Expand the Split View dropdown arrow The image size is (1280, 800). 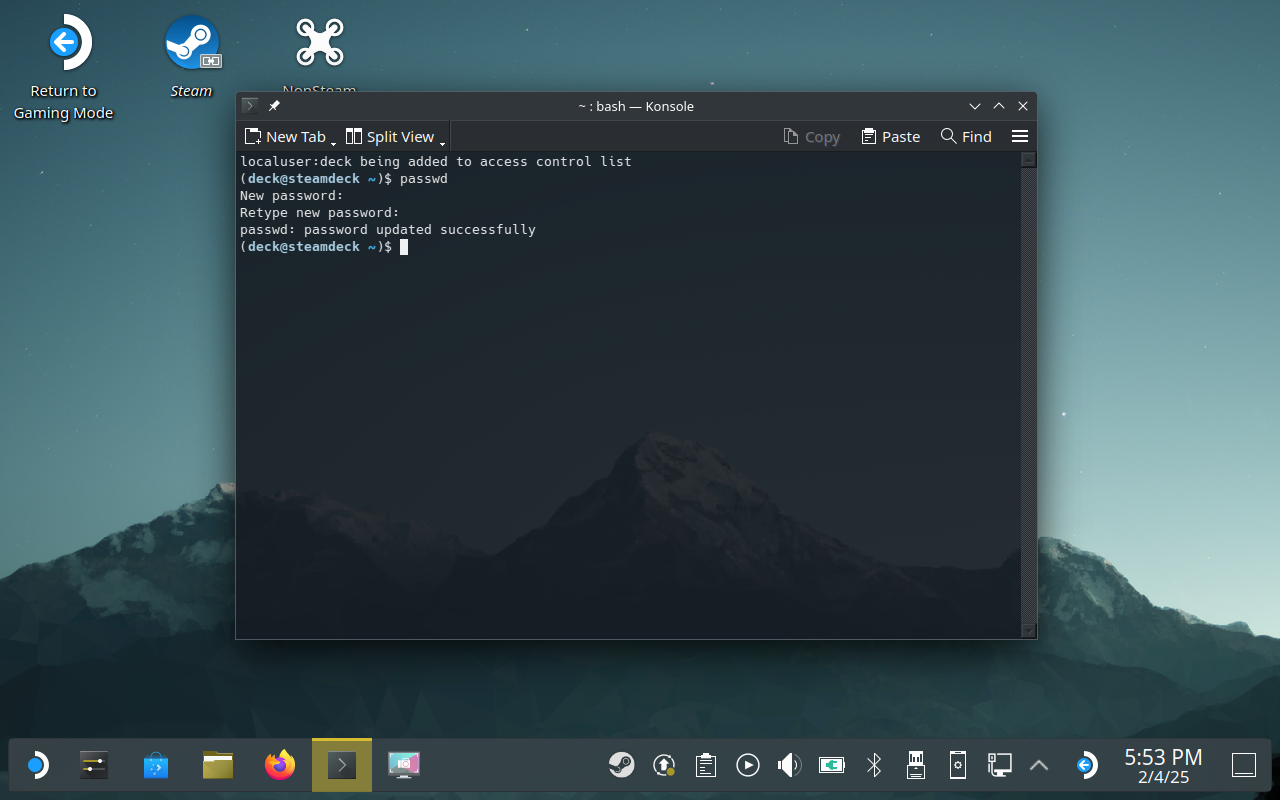coord(442,144)
